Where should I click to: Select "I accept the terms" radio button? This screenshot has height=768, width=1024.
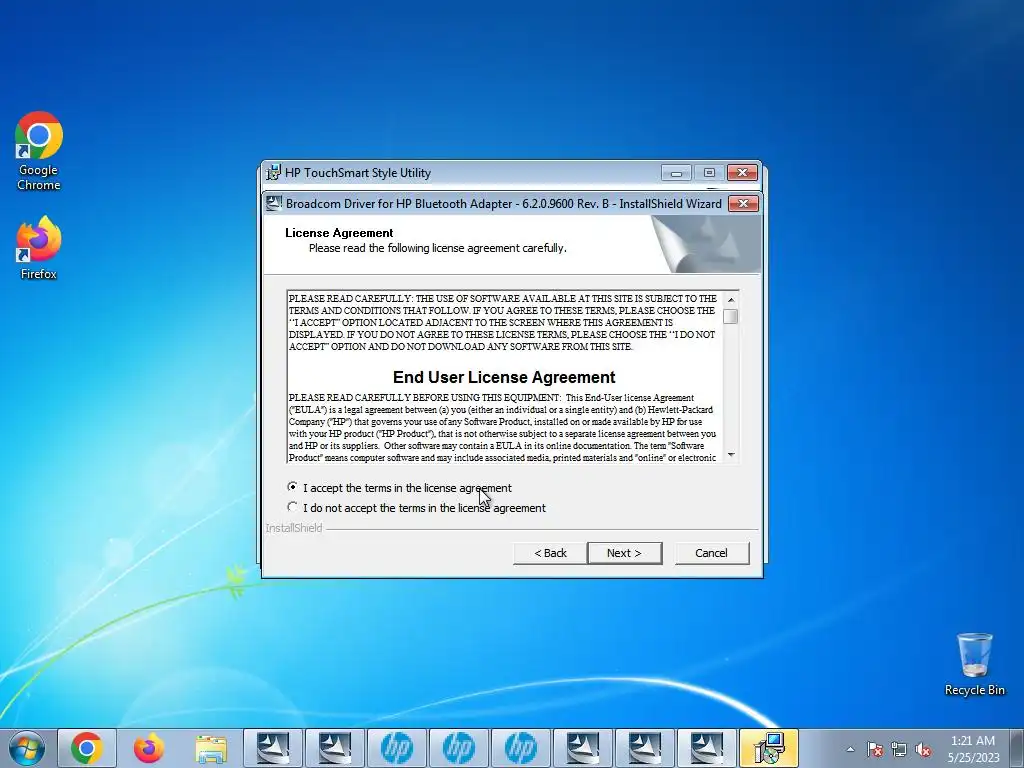point(292,487)
